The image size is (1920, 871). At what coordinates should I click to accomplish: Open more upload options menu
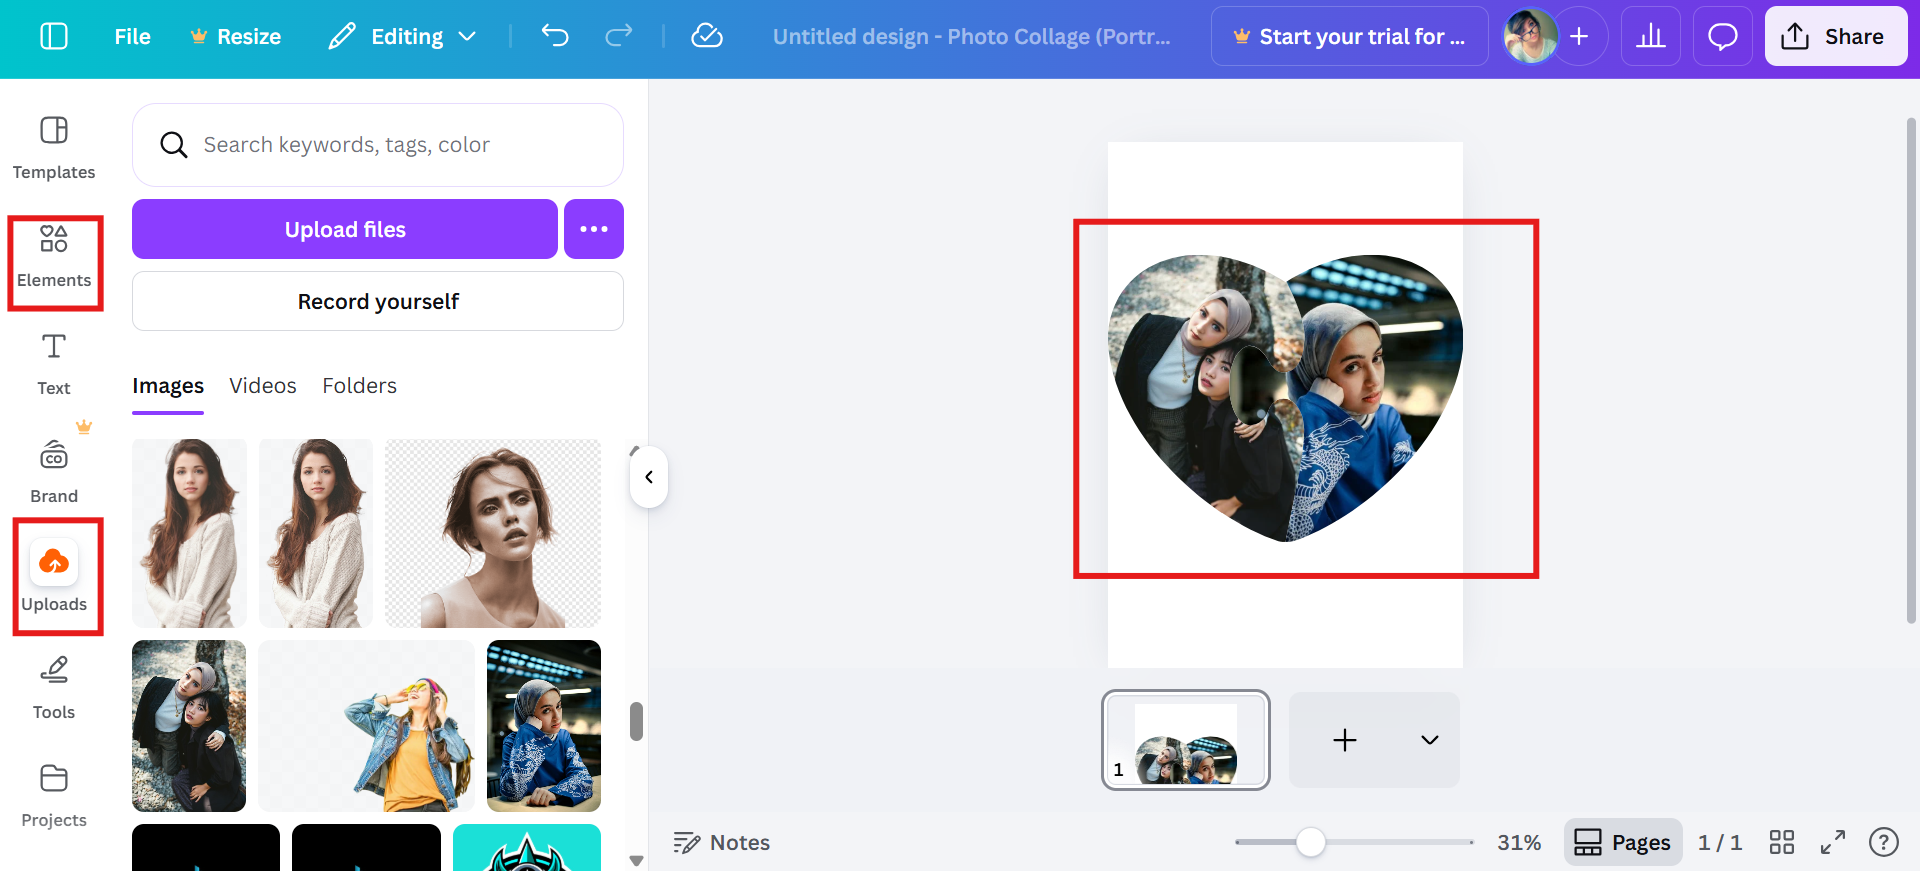click(594, 229)
